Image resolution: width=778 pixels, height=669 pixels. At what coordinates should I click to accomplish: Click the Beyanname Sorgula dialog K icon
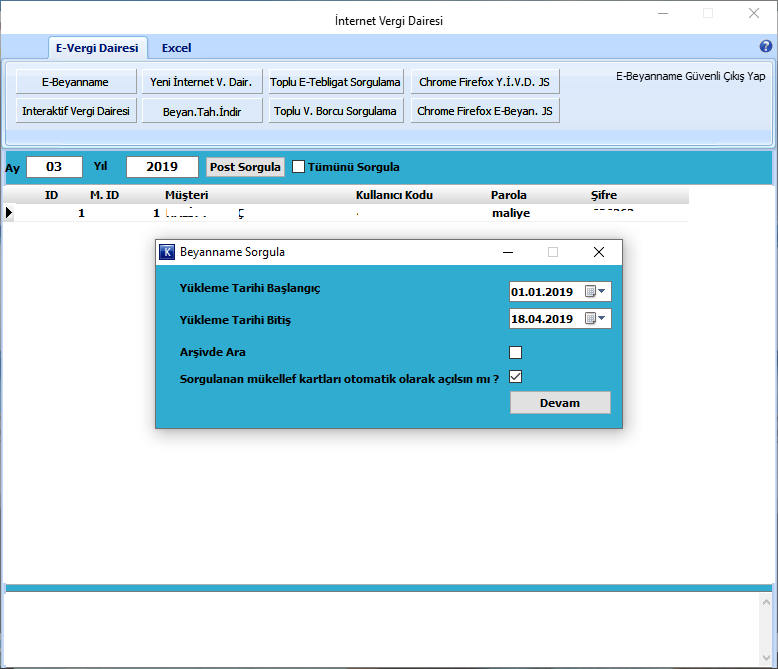click(x=167, y=253)
